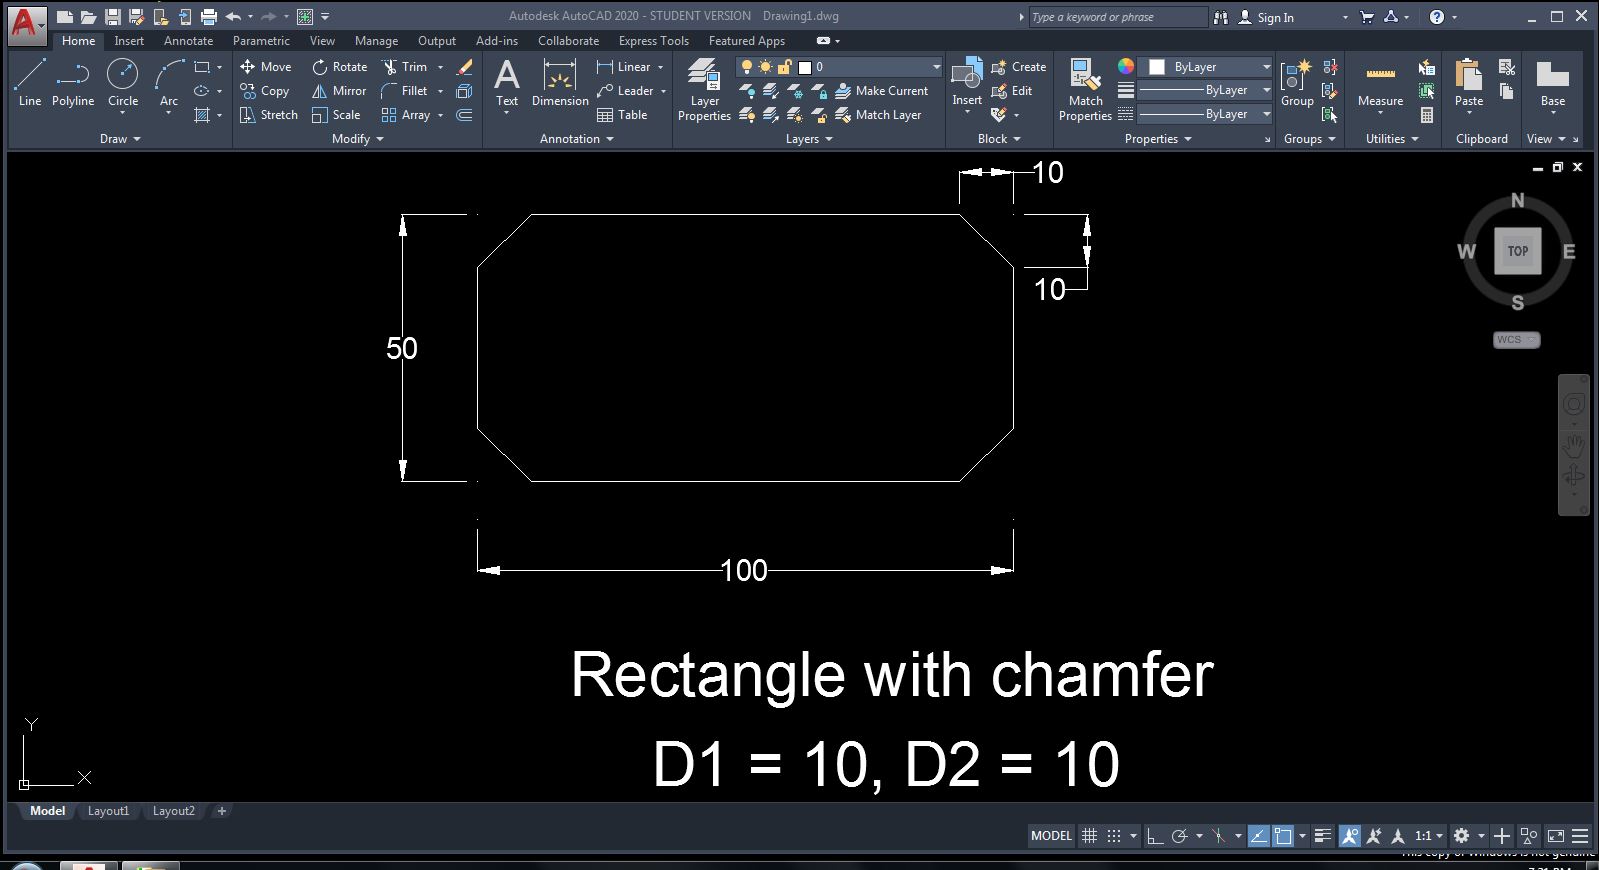The width and height of the screenshot is (1599, 870).
Task: Click the Plot printer icon
Action: [208, 17]
